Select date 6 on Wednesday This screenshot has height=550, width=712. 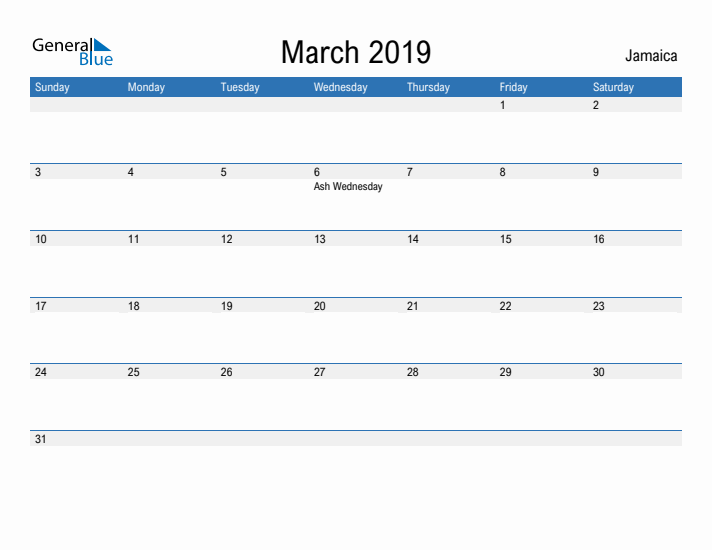pos(317,172)
